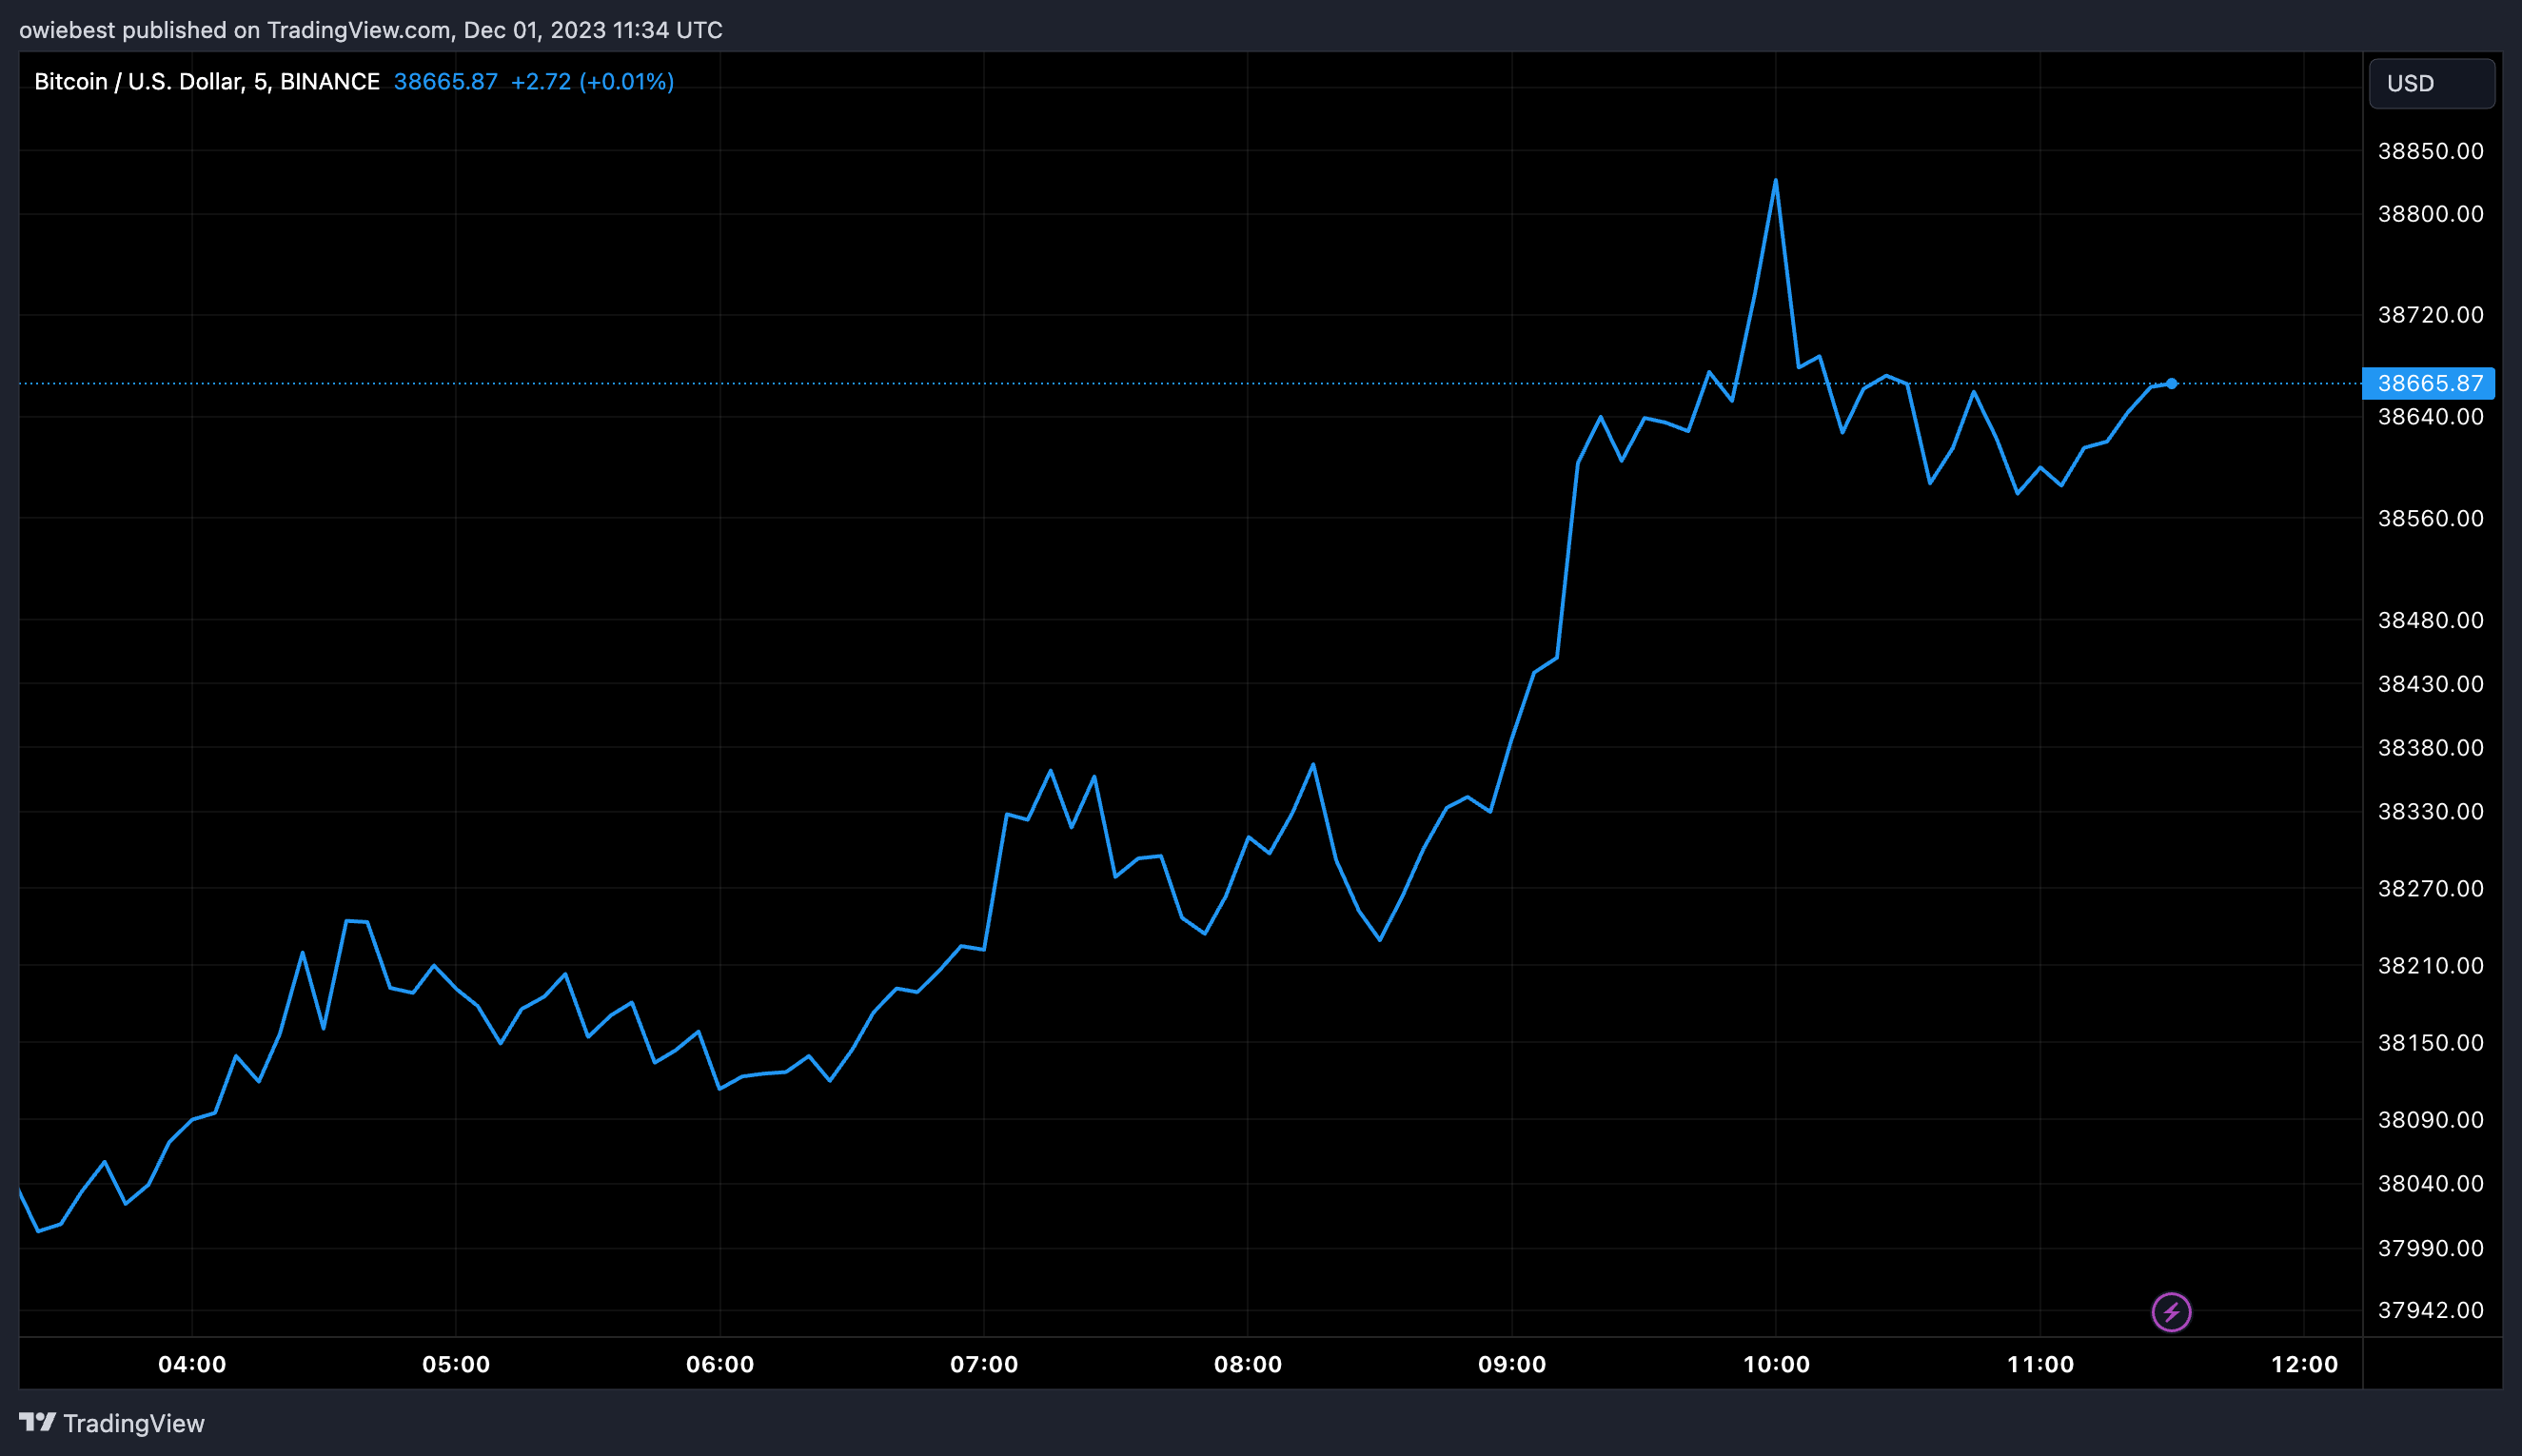
Task: Click the 38330.00 price axis label
Action: (x=2430, y=811)
